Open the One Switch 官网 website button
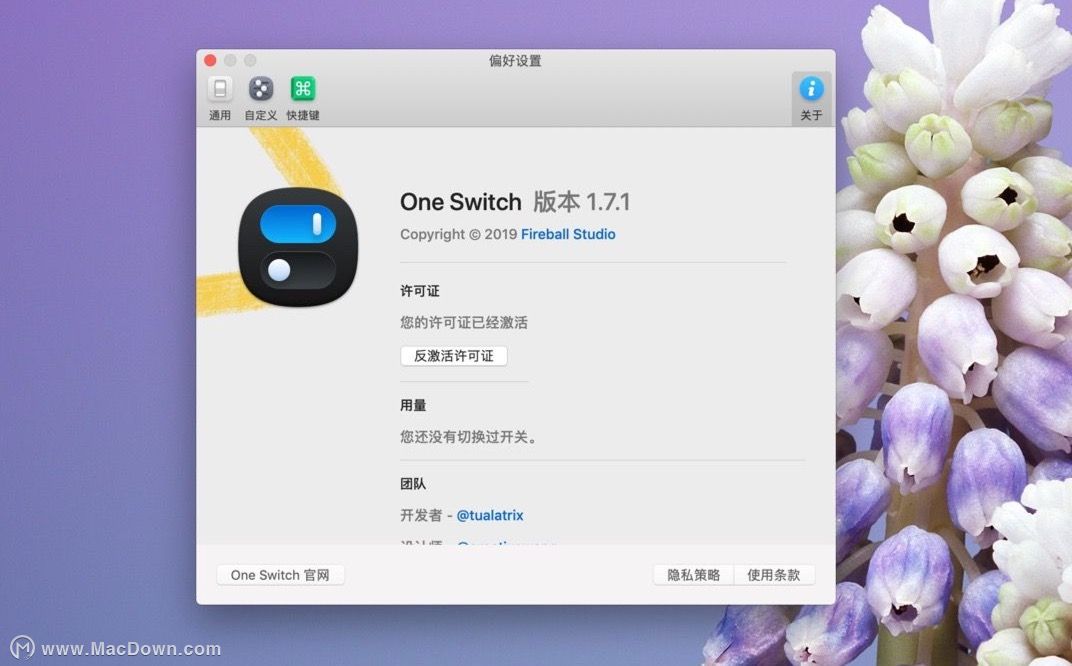 [280, 575]
